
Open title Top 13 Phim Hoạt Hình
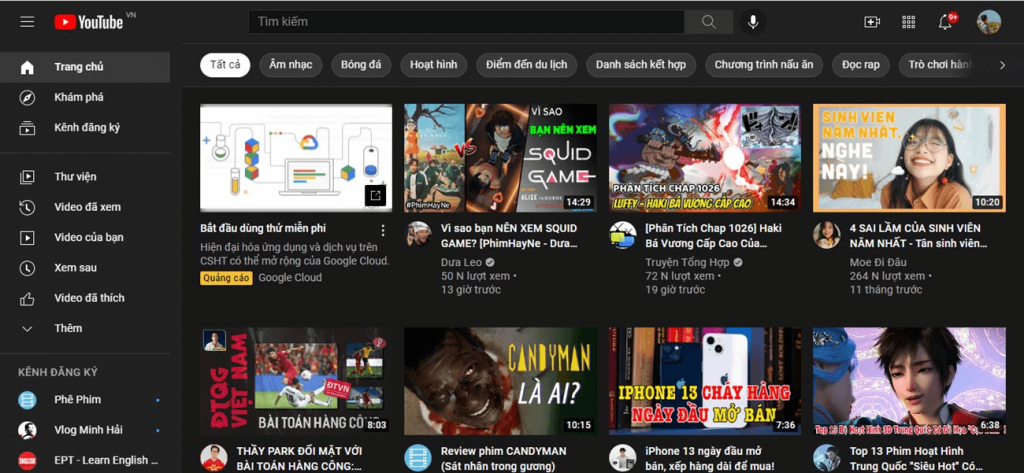click(x=918, y=459)
